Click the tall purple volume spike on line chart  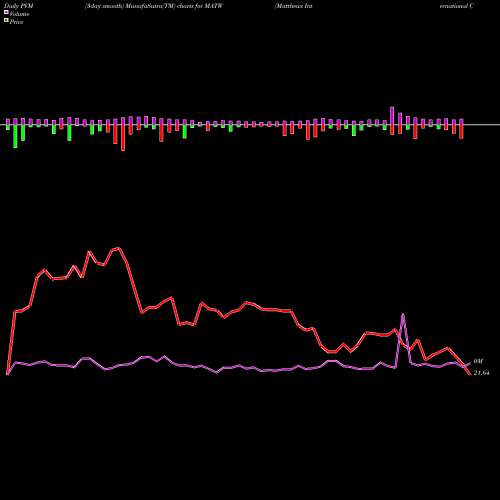[x=403, y=314]
